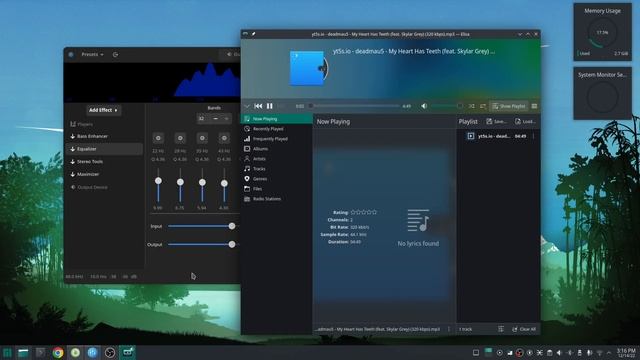Browse Tracks in Elisa sidebar
Image resolution: width=640 pixels, height=360 pixels.
tap(277, 169)
